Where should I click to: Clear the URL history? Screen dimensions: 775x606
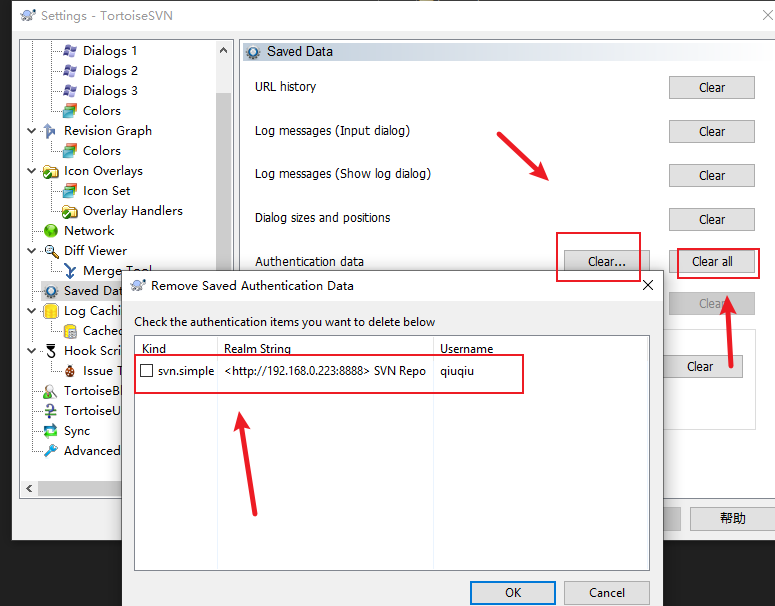tap(712, 87)
